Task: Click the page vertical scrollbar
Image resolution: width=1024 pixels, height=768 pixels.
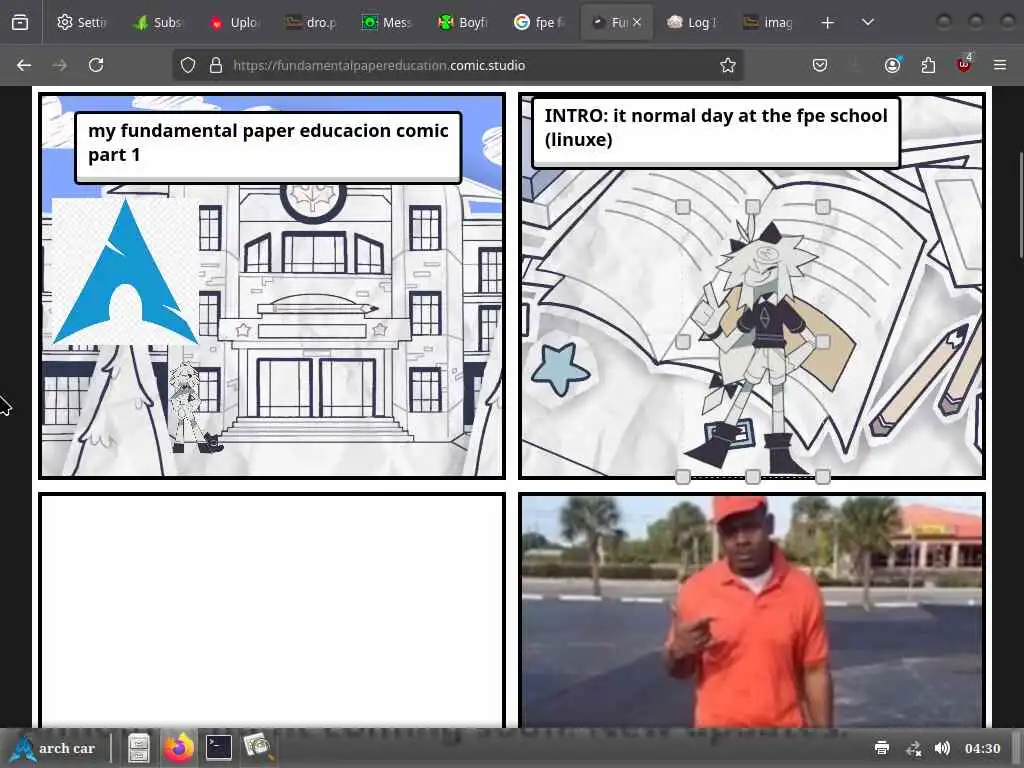Action: [1020, 206]
